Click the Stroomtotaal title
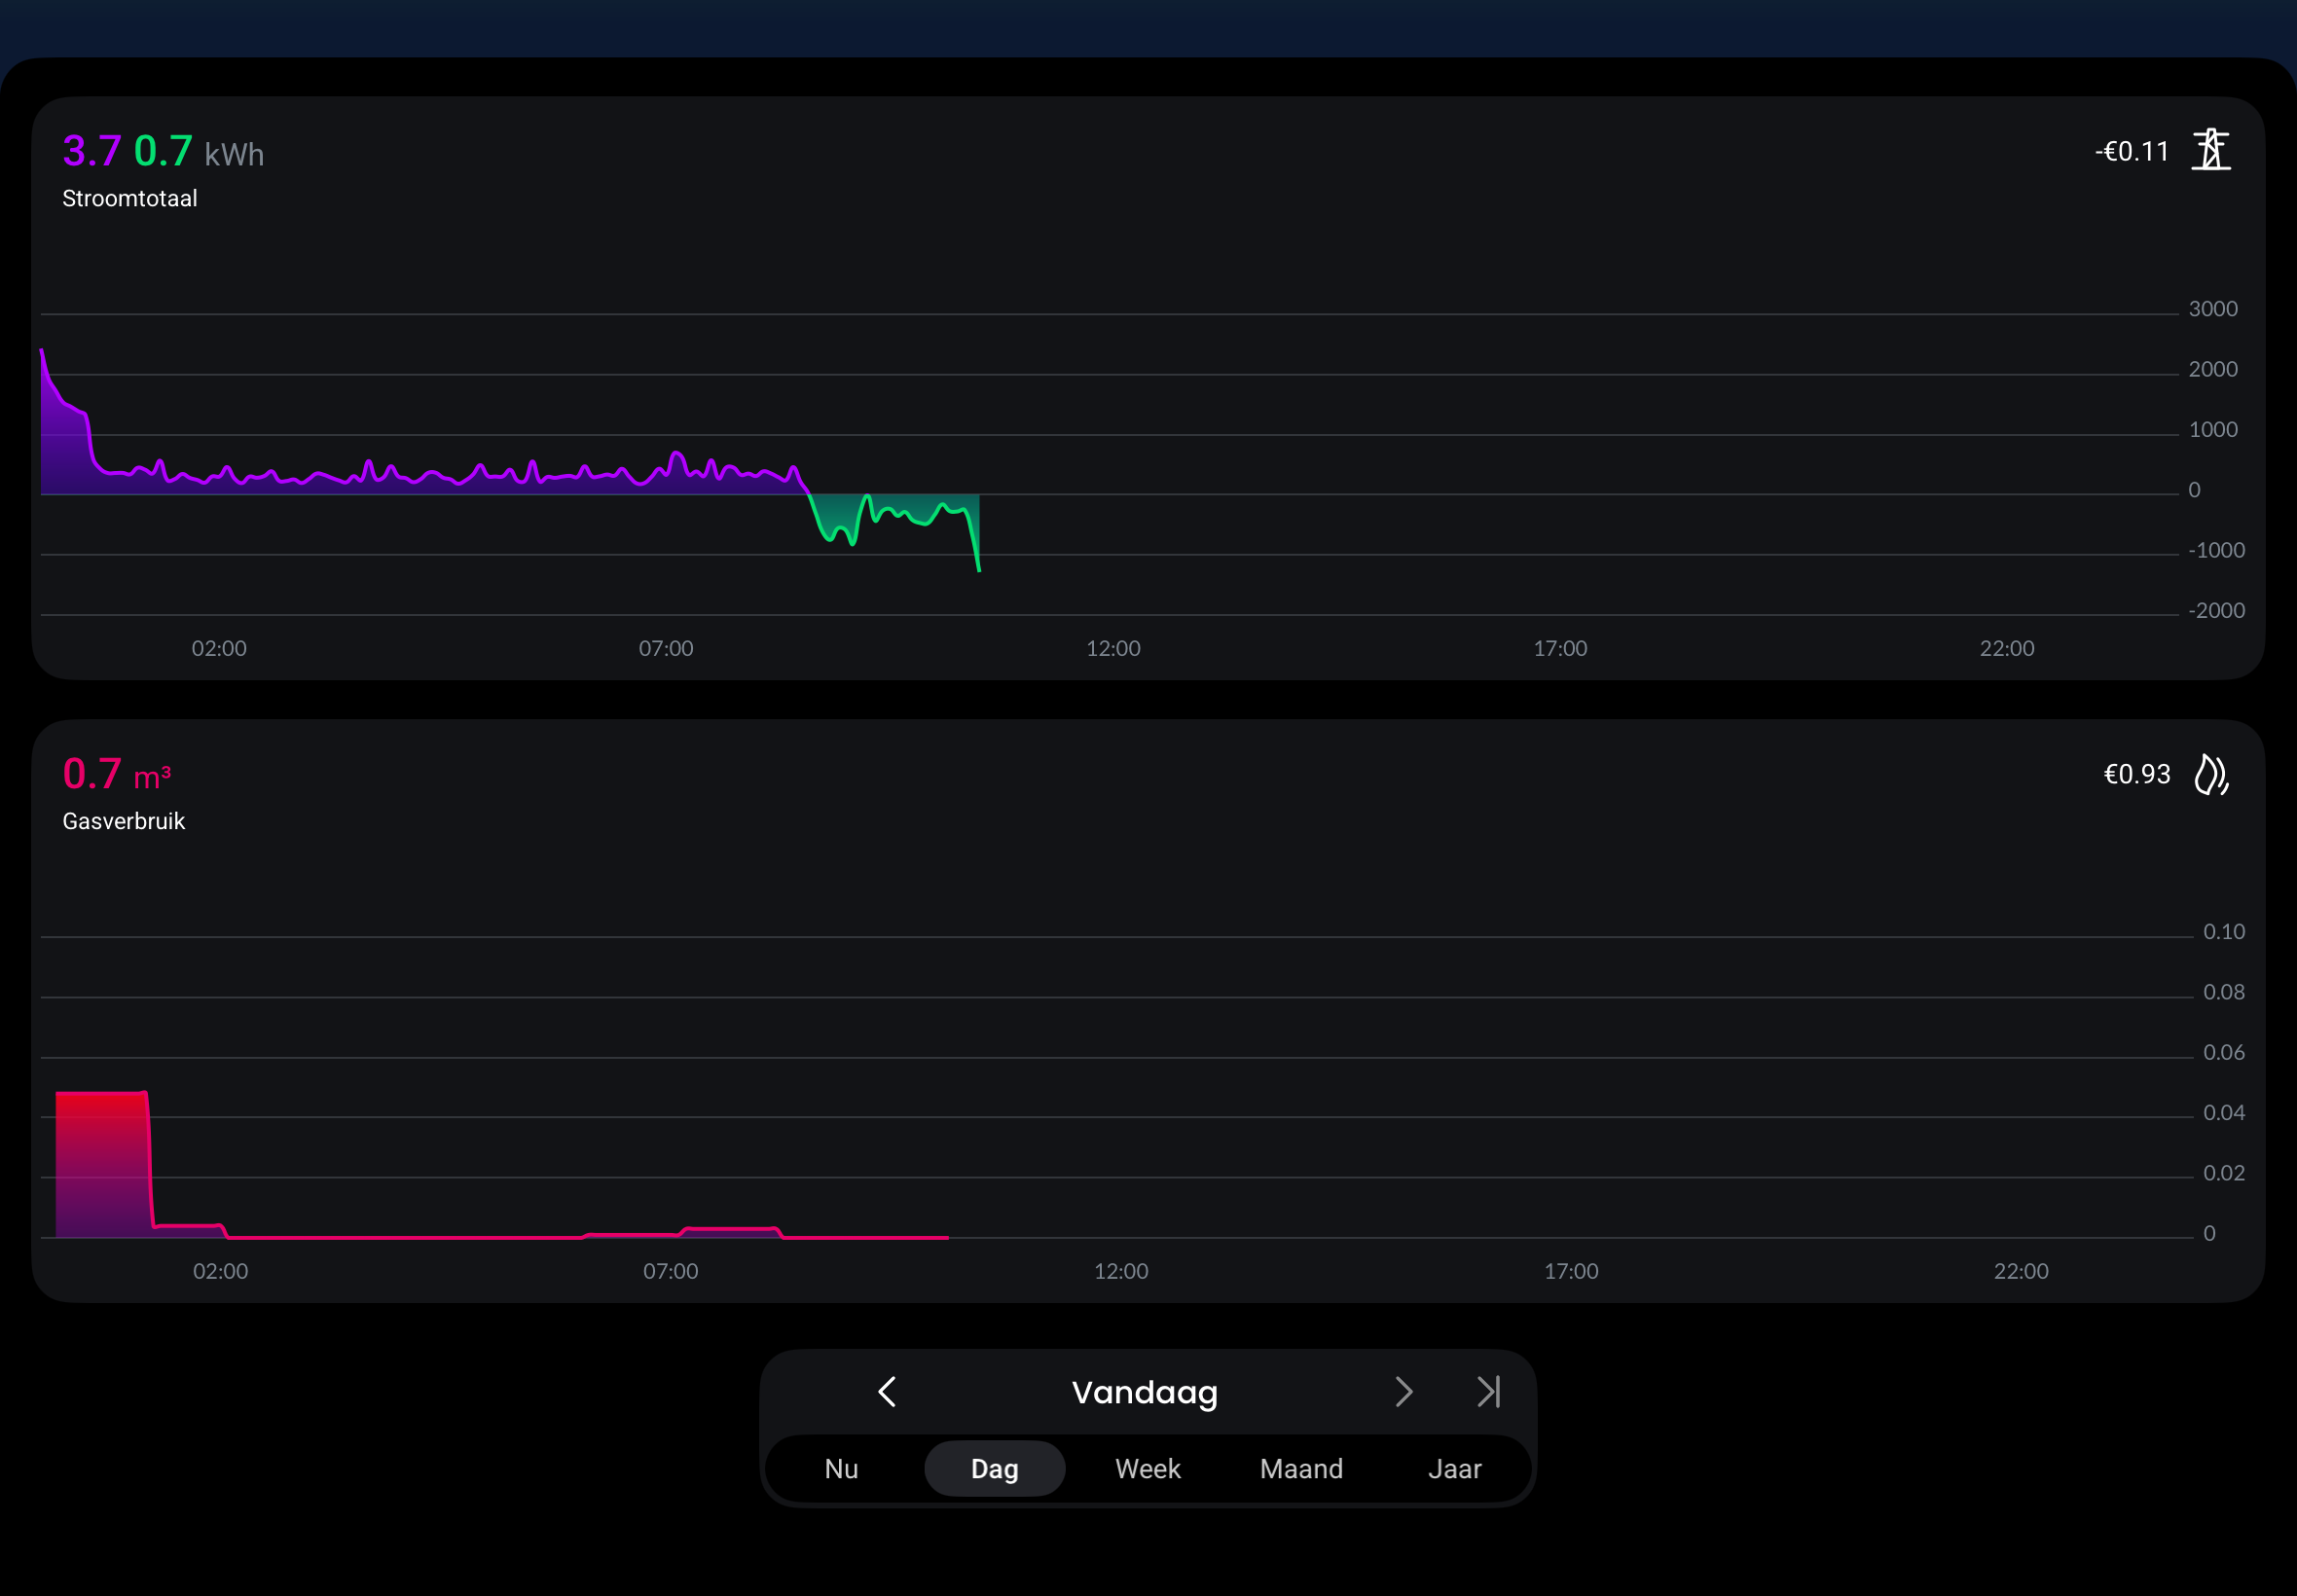This screenshot has width=2297, height=1596. point(129,198)
